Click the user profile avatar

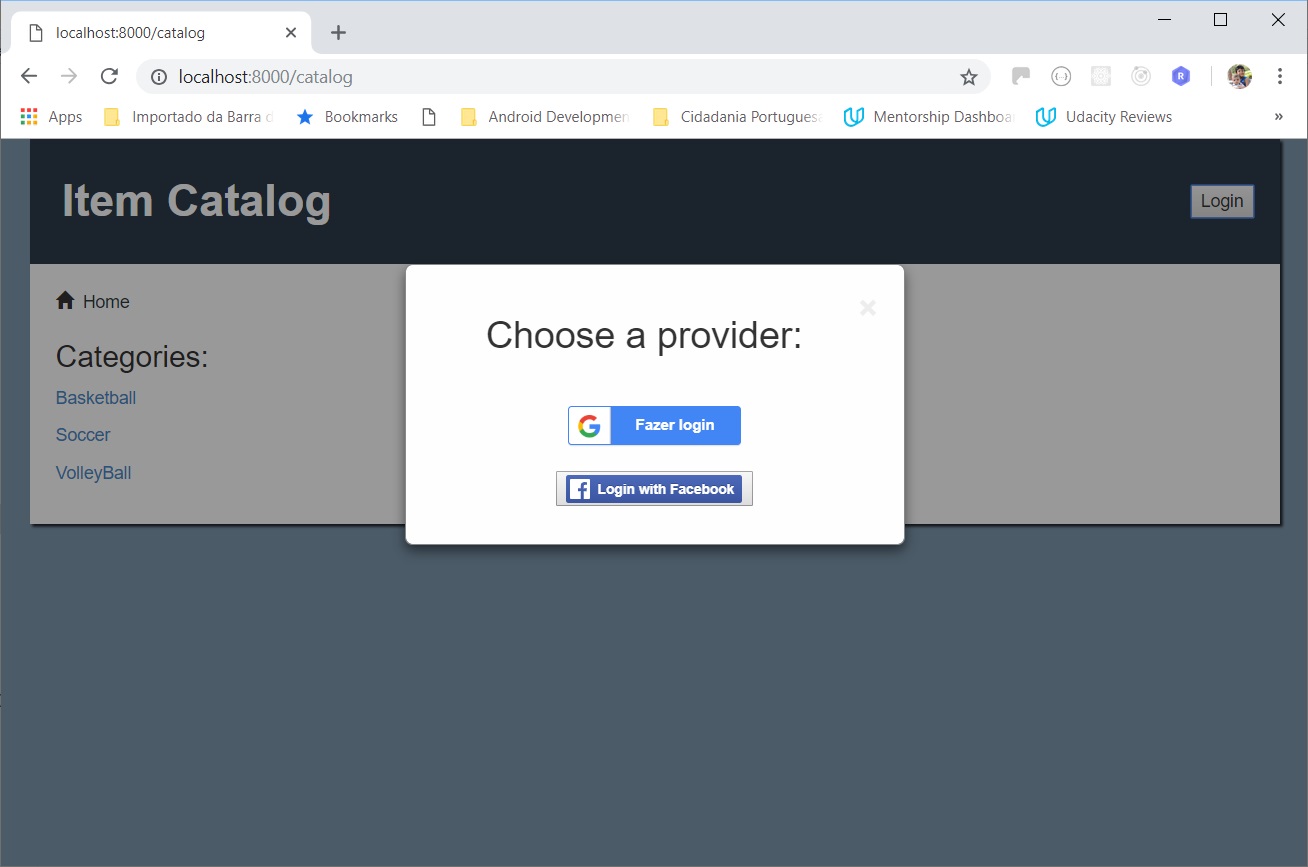tap(1240, 76)
